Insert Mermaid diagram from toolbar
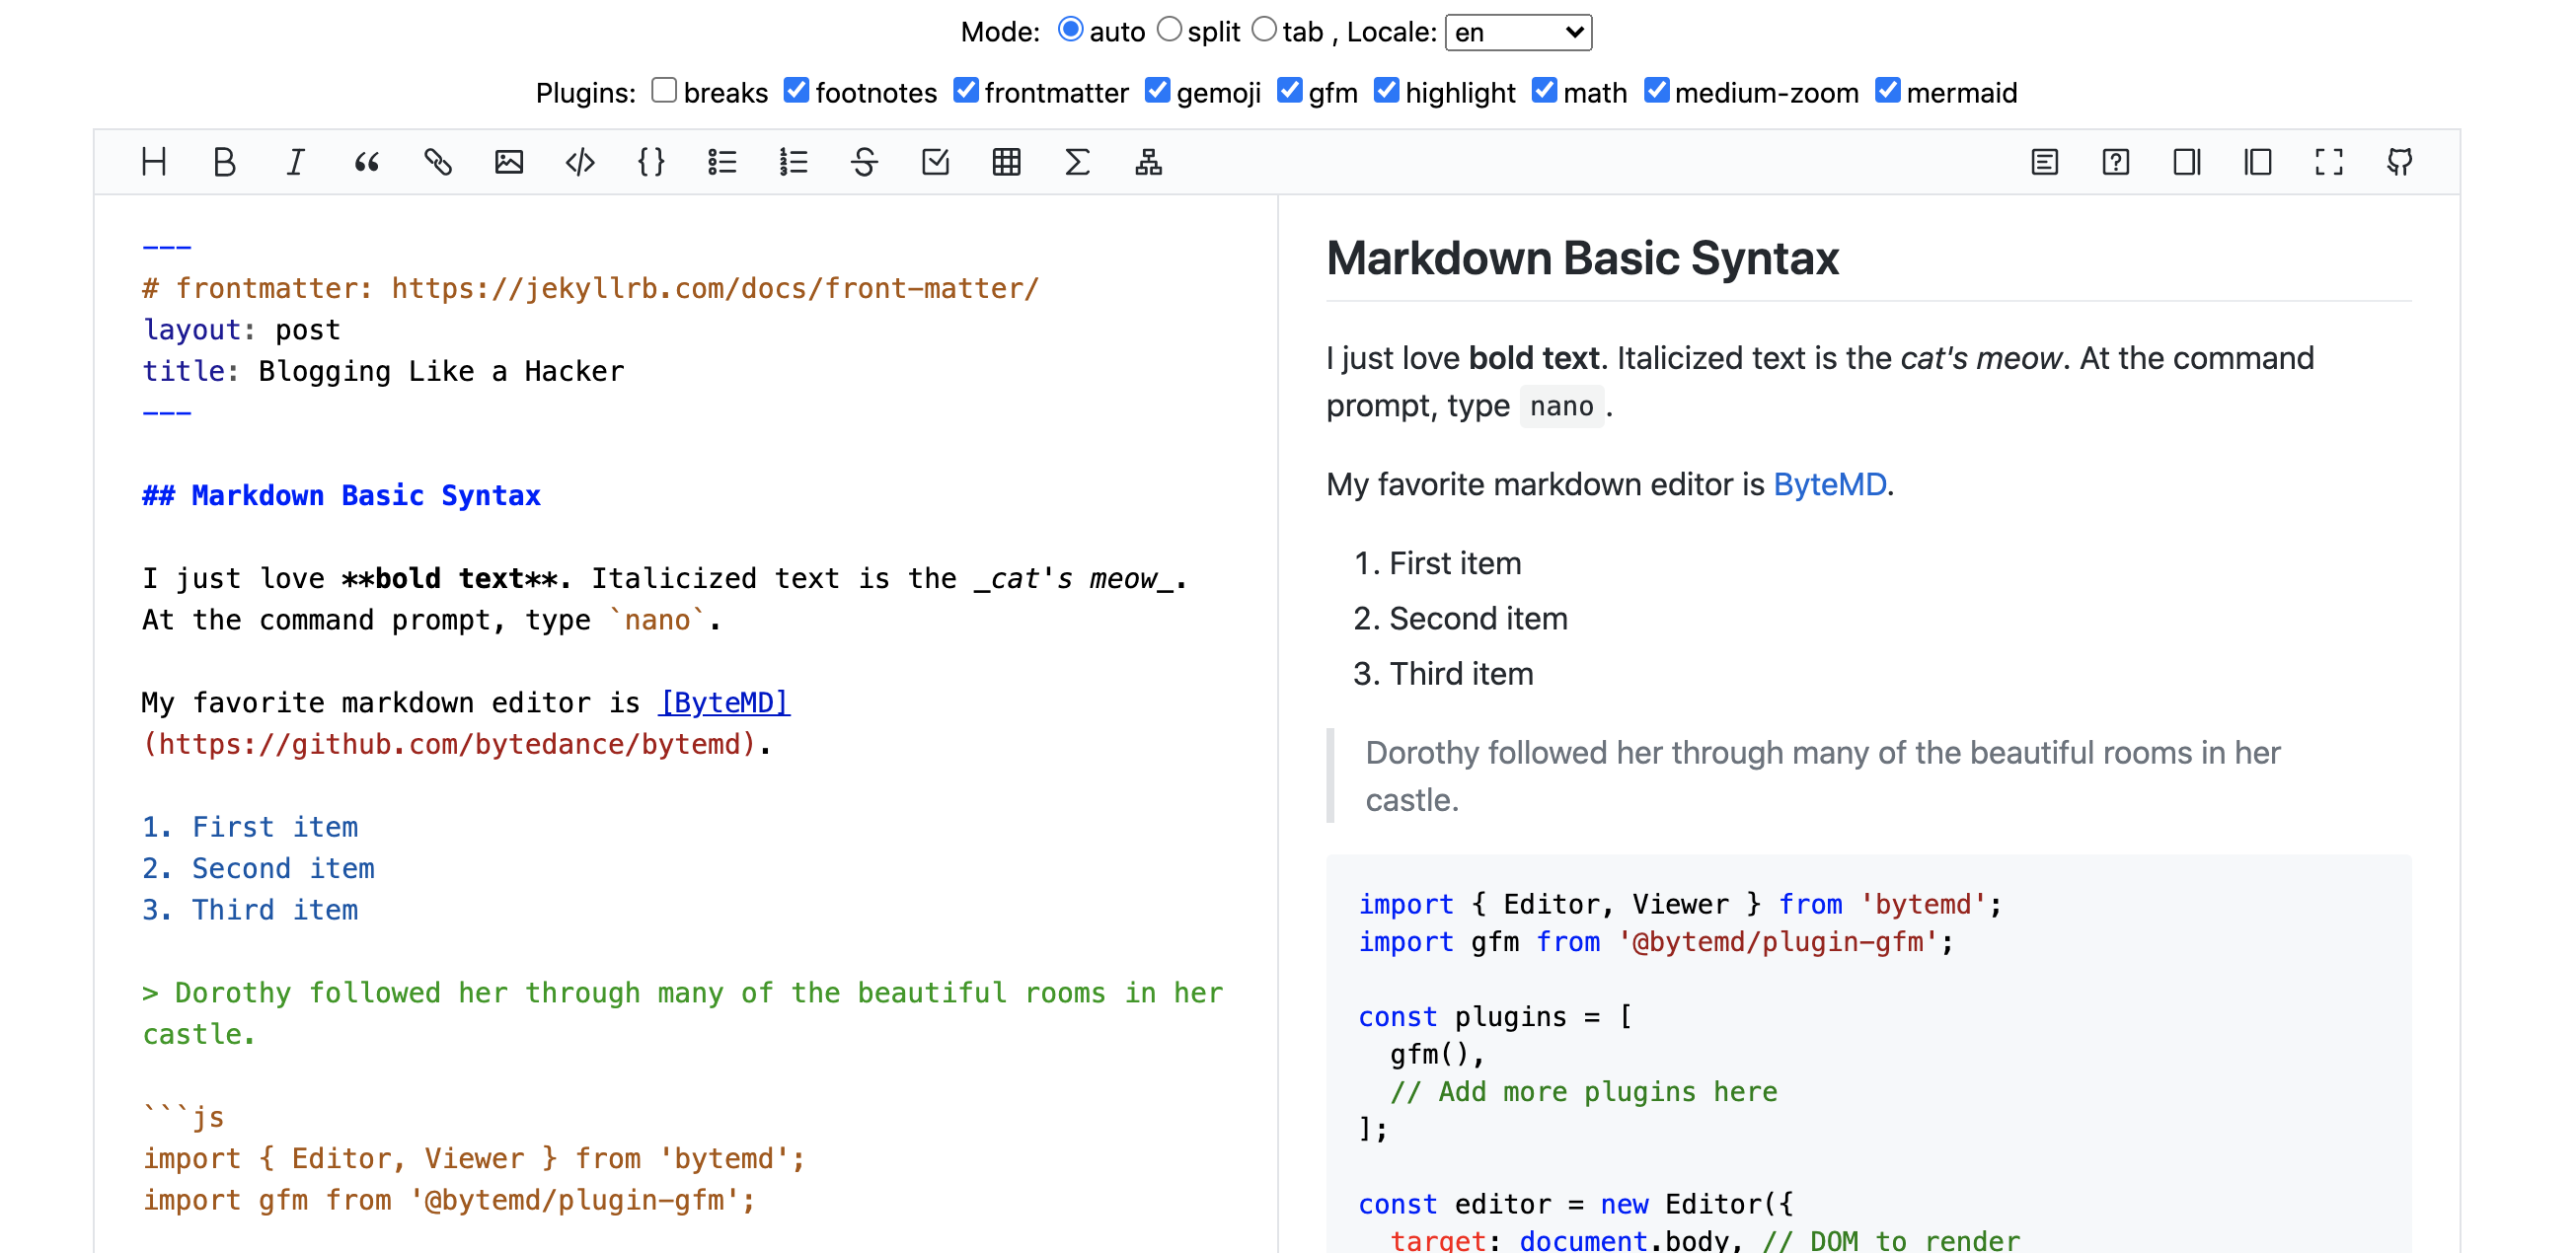2576x1253 pixels. pyautogui.click(x=1148, y=162)
